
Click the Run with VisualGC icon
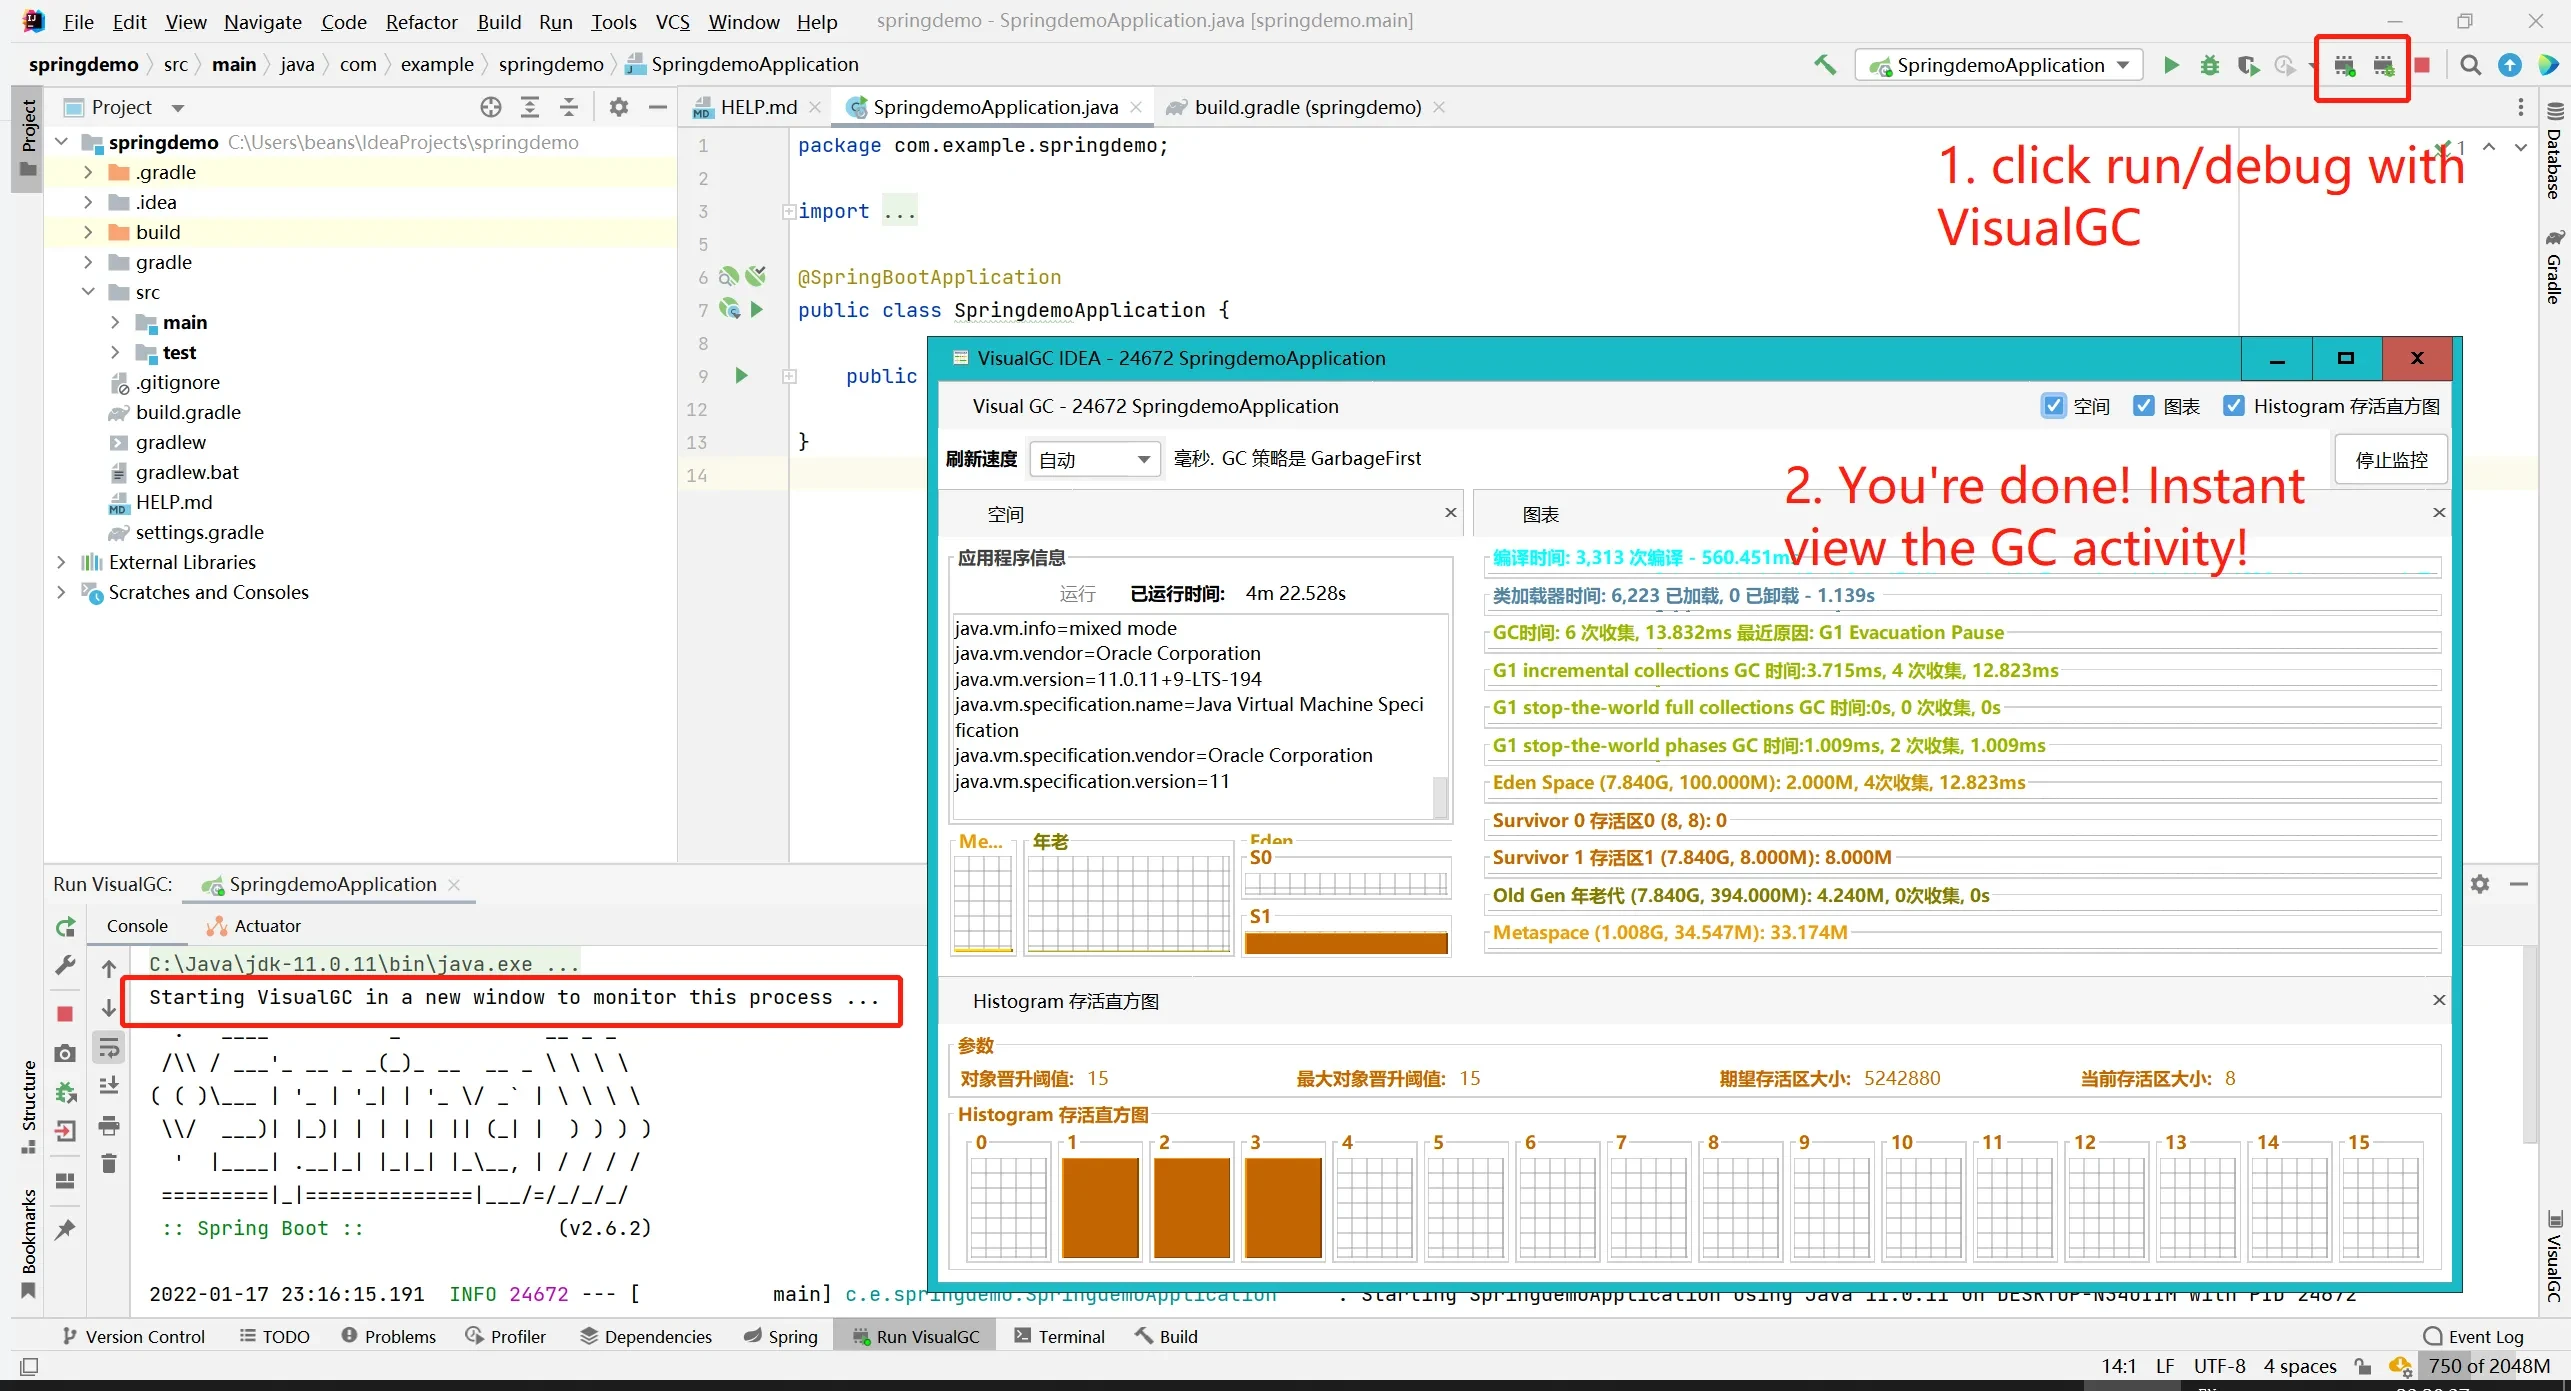click(2343, 63)
